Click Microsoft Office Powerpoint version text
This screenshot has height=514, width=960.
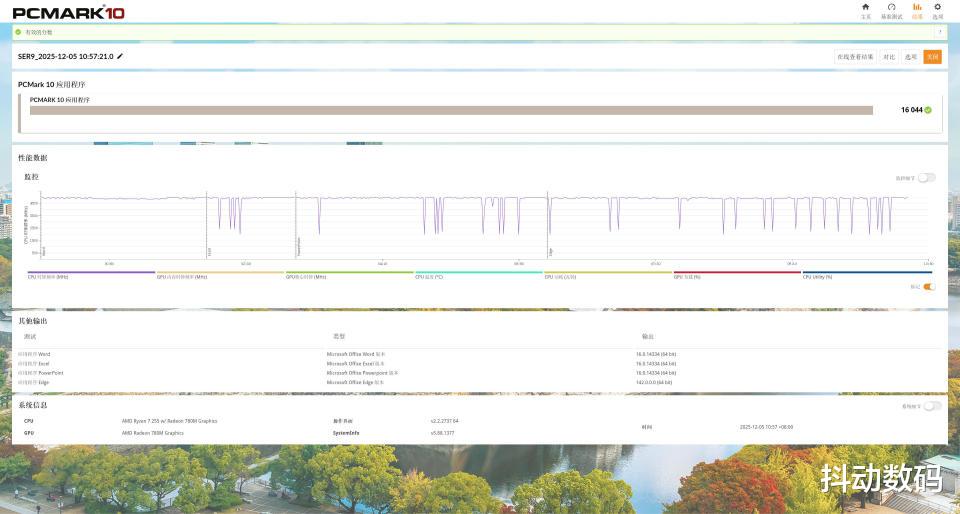tap(362, 373)
